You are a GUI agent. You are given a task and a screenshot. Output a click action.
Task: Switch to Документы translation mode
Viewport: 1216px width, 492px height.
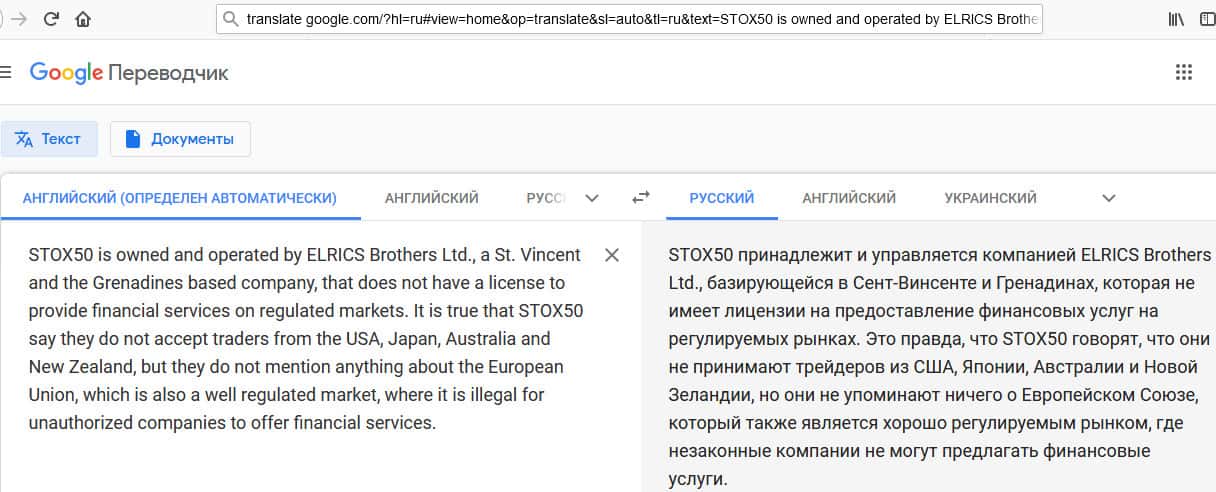click(x=180, y=139)
